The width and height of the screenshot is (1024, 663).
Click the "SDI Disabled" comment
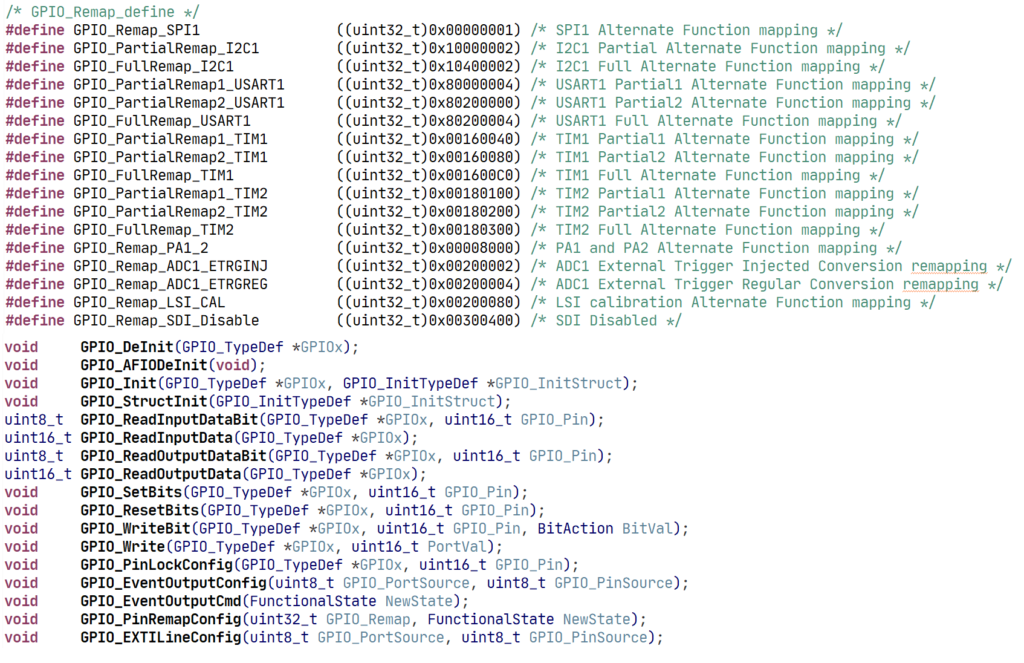pos(606,321)
